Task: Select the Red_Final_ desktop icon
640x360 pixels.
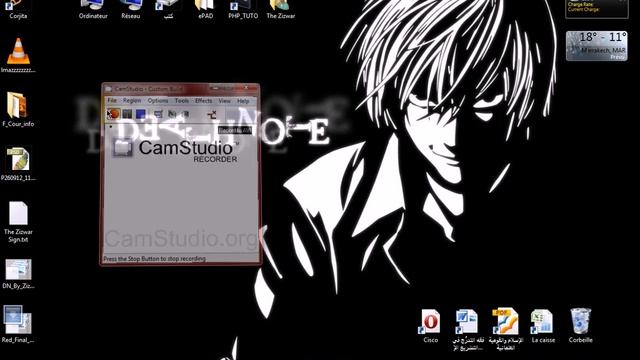Action: (18, 324)
